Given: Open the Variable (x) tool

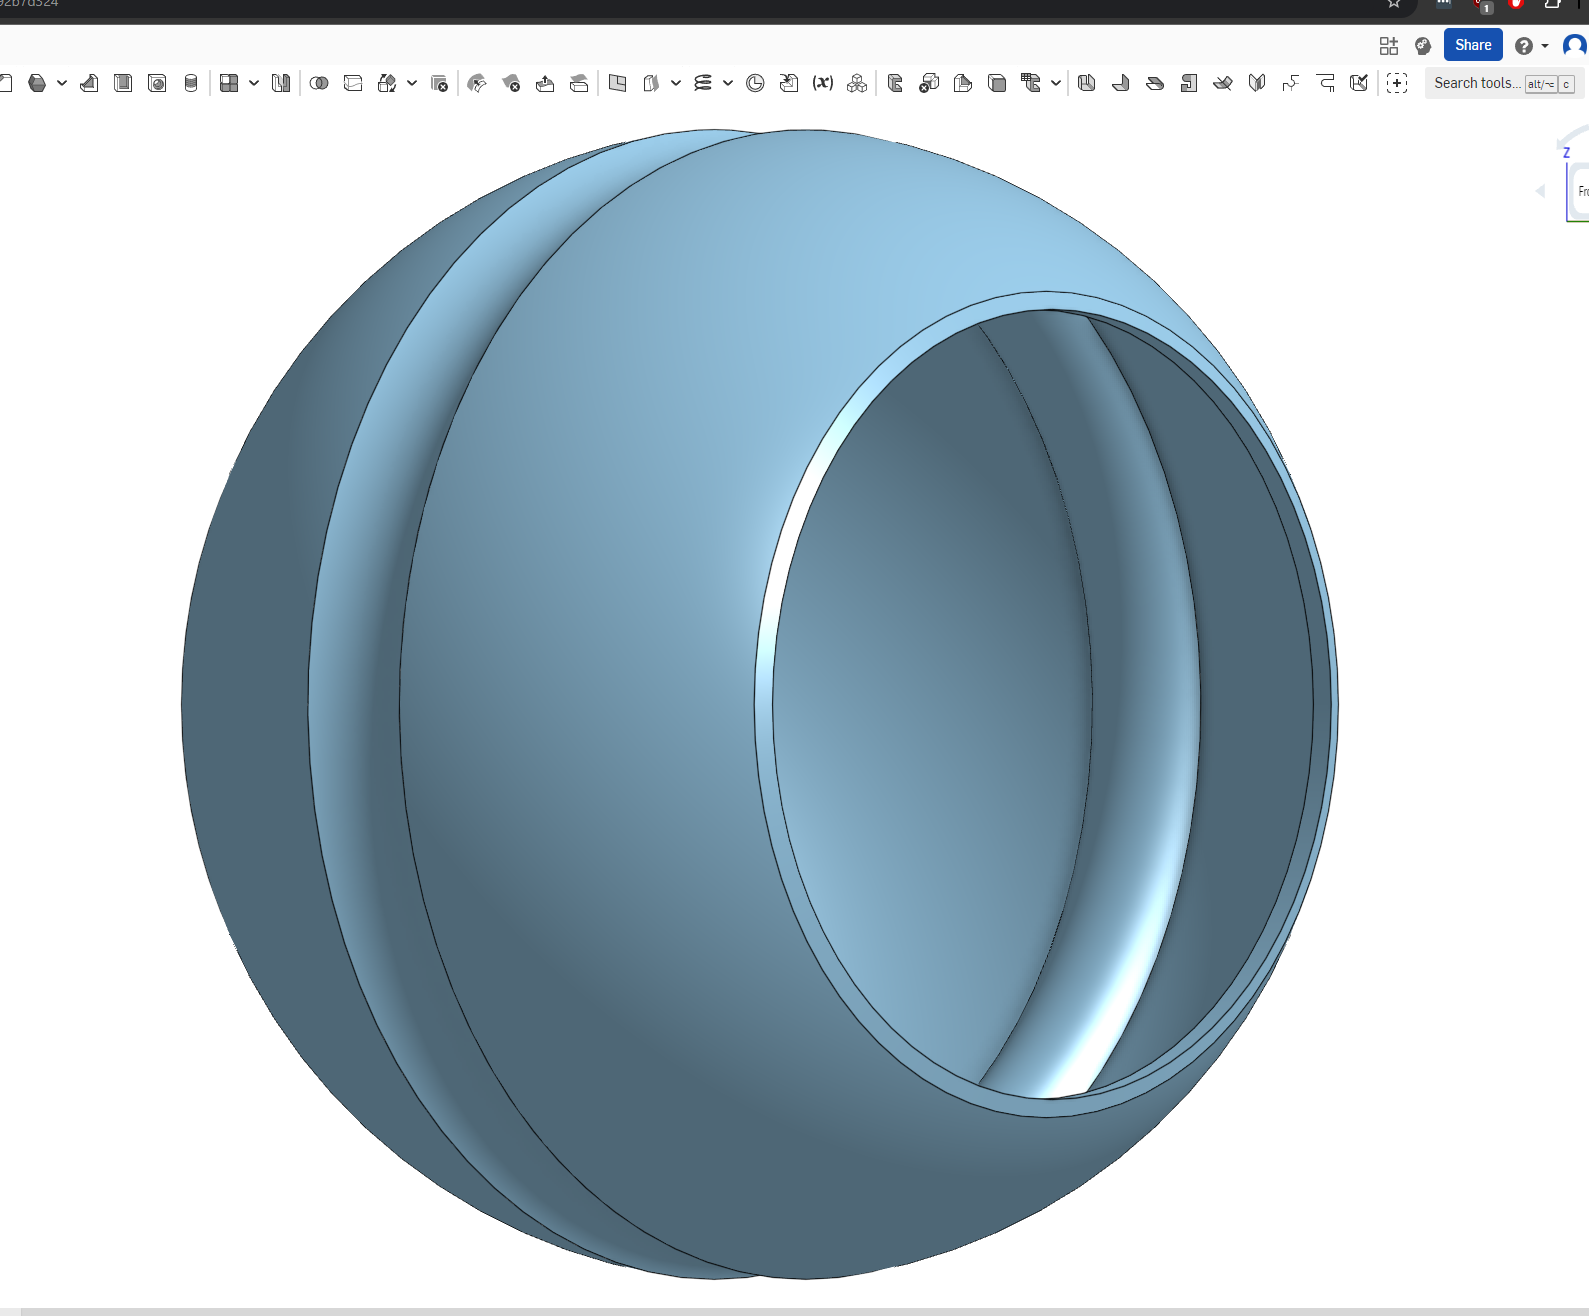Looking at the screenshot, I should click(823, 83).
